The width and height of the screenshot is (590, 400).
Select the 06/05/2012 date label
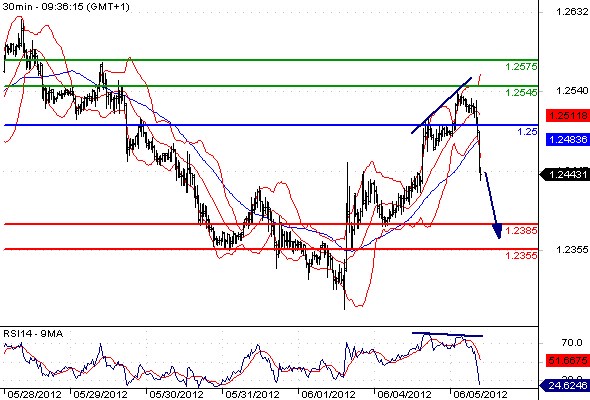(481, 394)
